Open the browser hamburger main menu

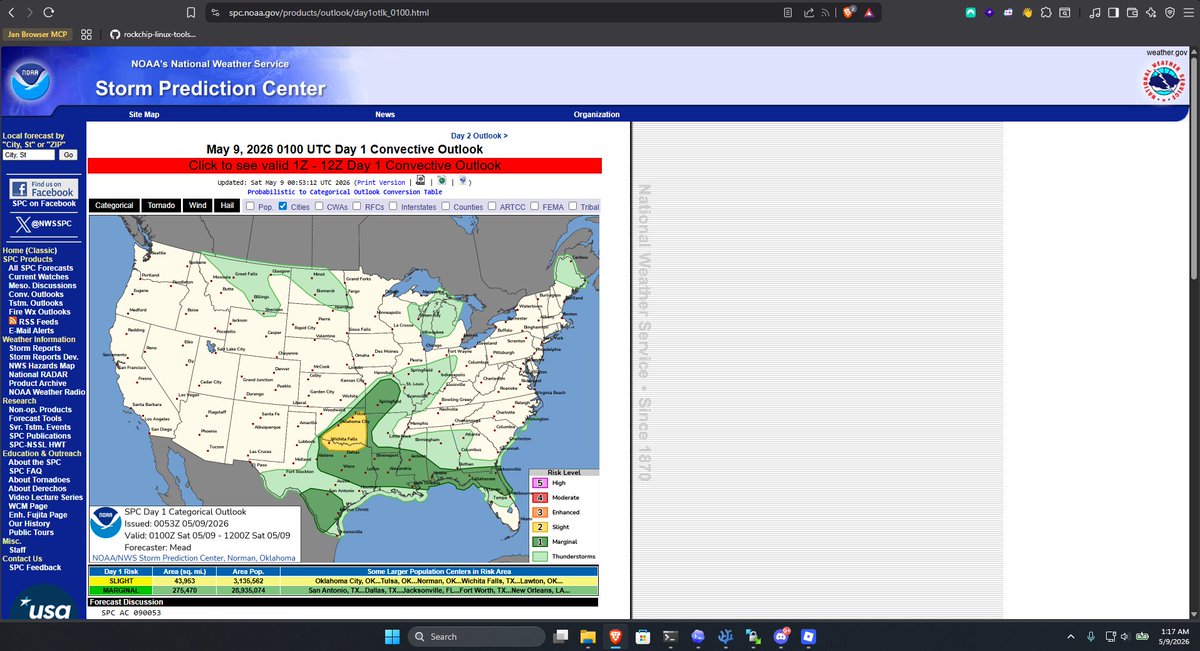click(1187, 13)
